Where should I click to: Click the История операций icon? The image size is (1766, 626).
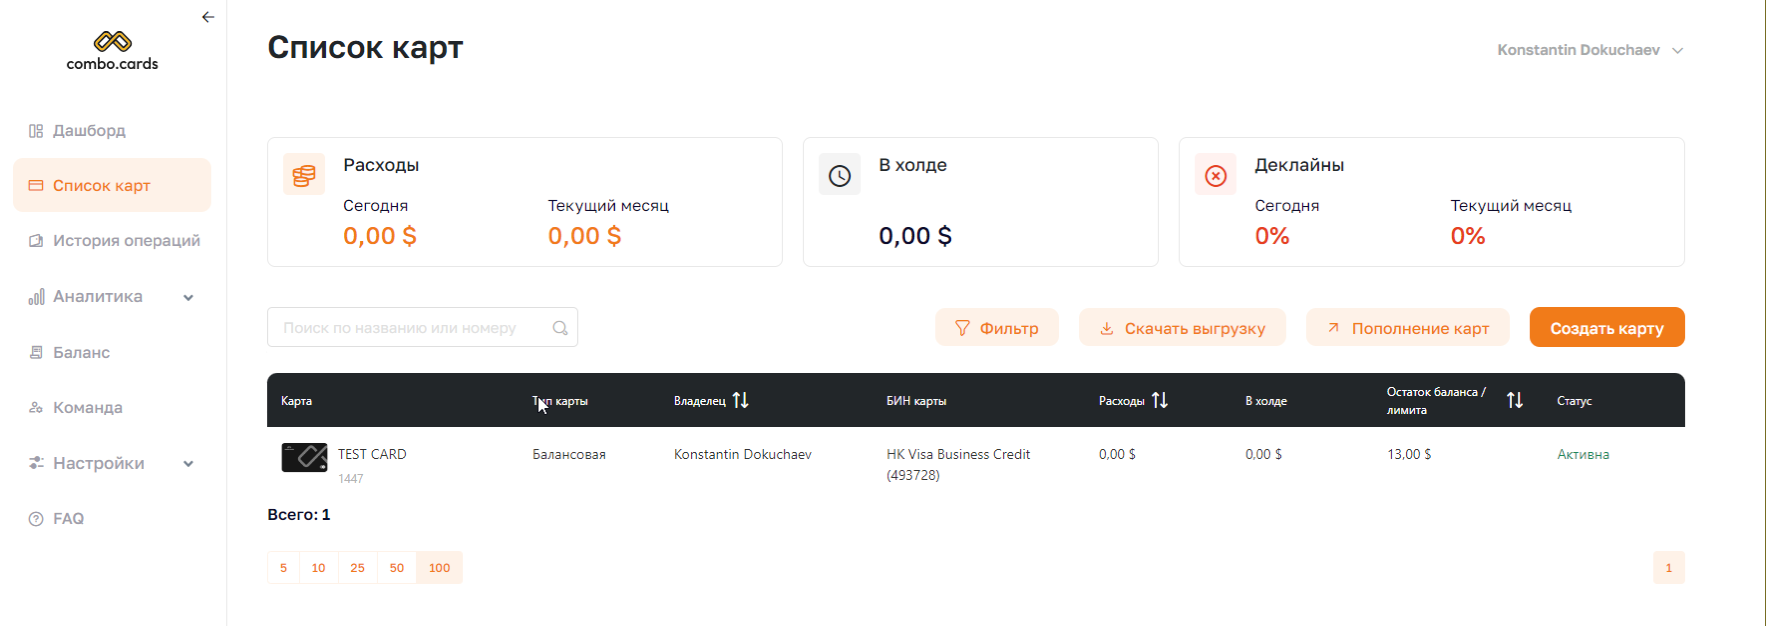pyautogui.click(x=36, y=241)
